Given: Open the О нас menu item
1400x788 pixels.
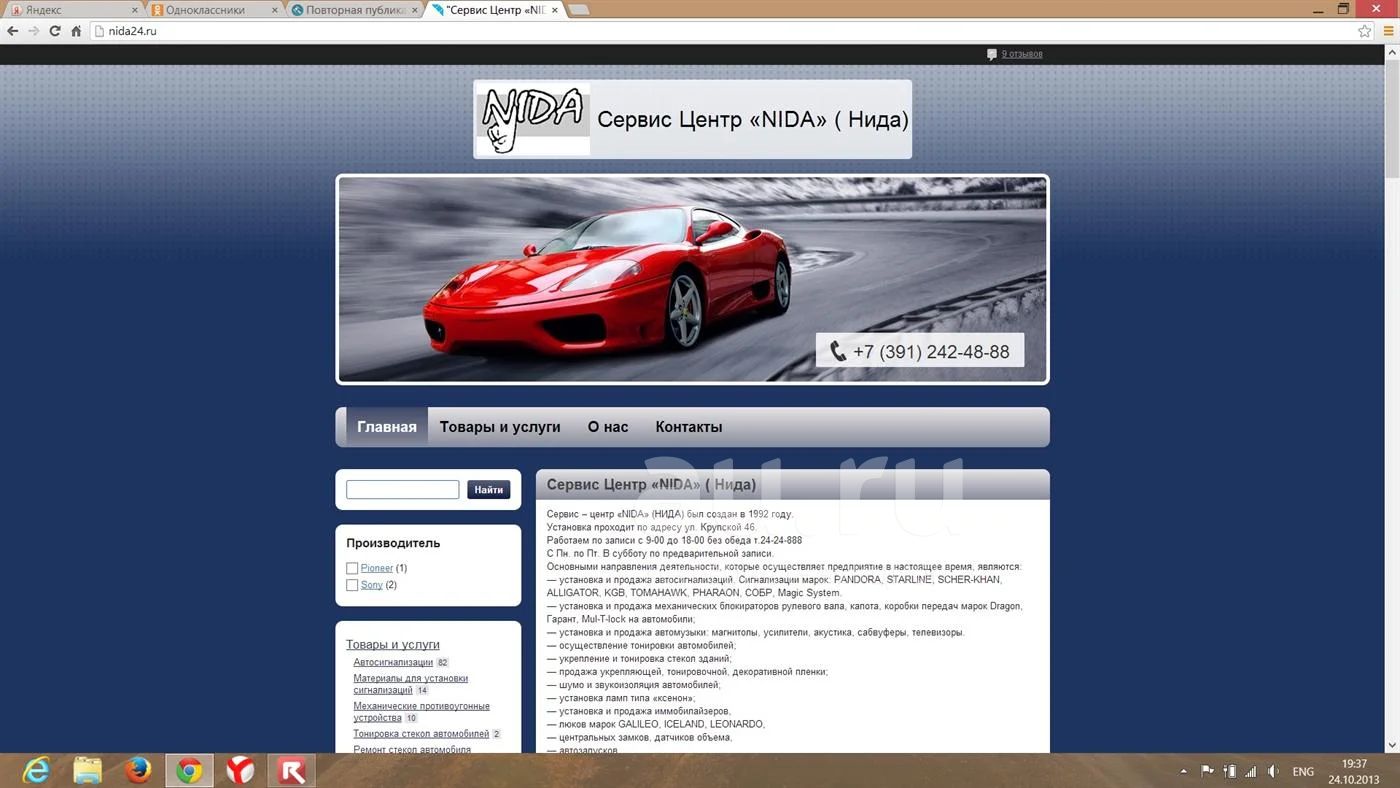Looking at the screenshot, I should point(608,427).
